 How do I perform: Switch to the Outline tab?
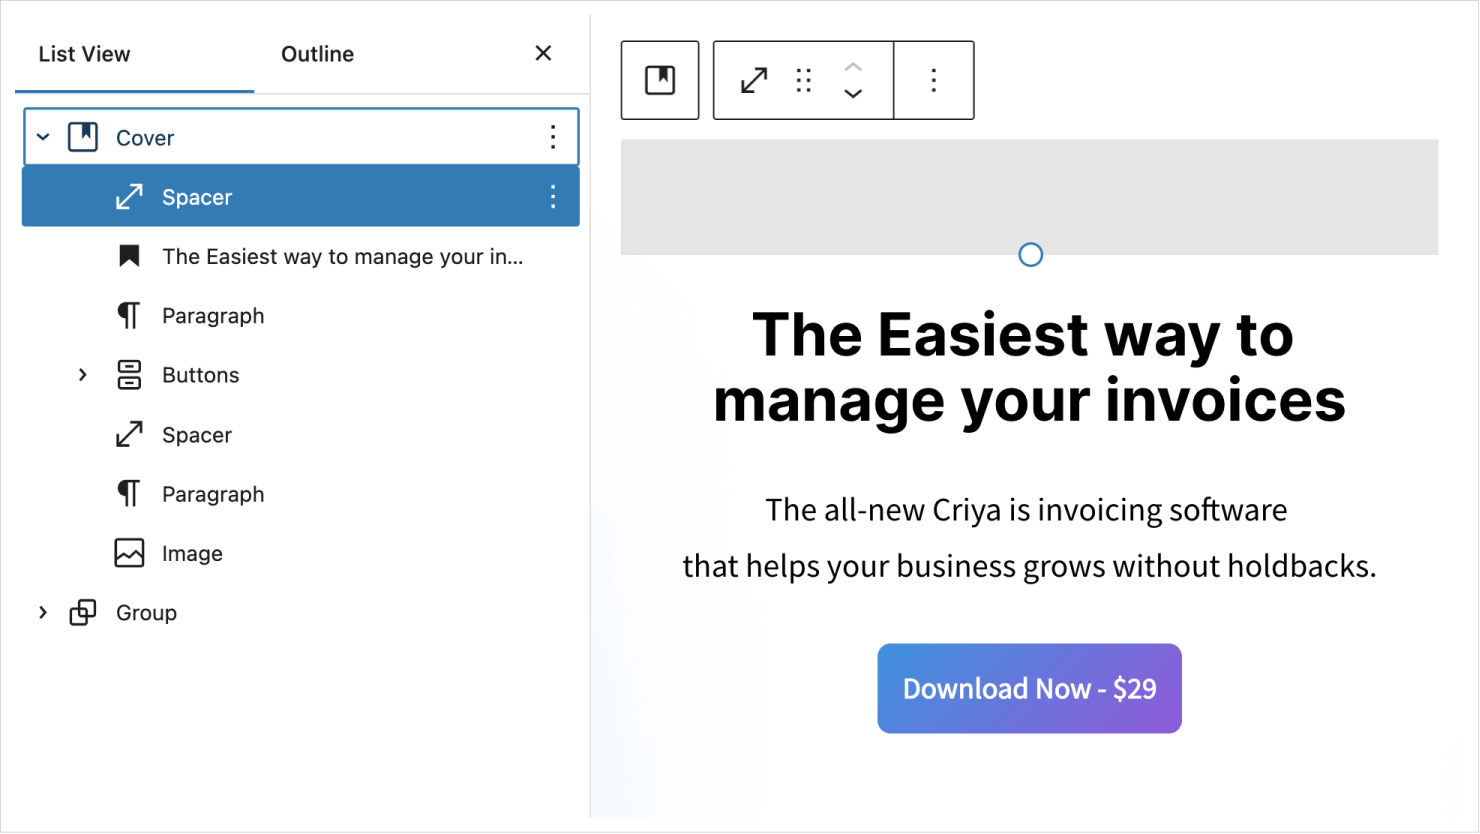318,54
